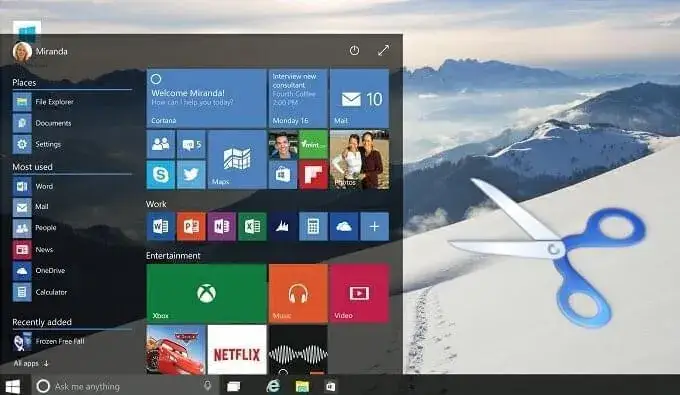Open the Mail tile with 10 unread
Viewport: 680px width, 395px height.
pos(359,98)
